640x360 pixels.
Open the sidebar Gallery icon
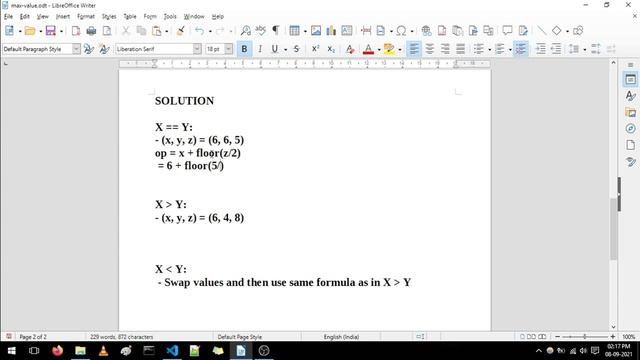[631, 112]
